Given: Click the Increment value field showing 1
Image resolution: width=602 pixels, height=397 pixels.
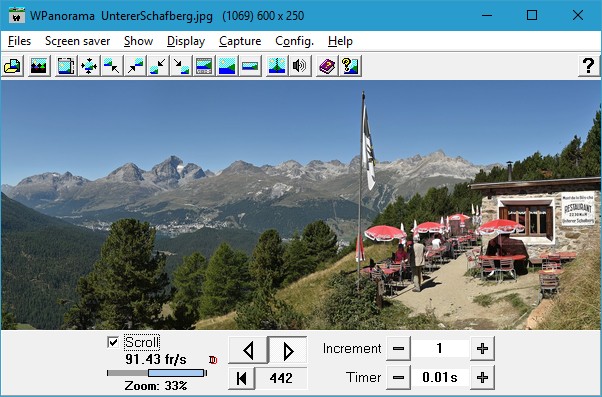Looking at the screenshot, I should (x=440, y=349).
